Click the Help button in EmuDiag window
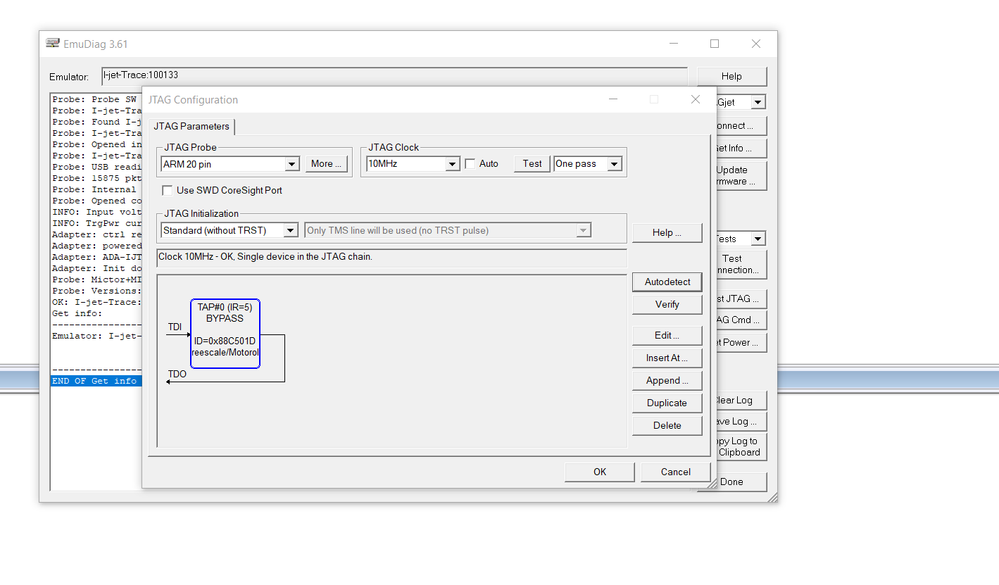 click(x=731, y=76)
